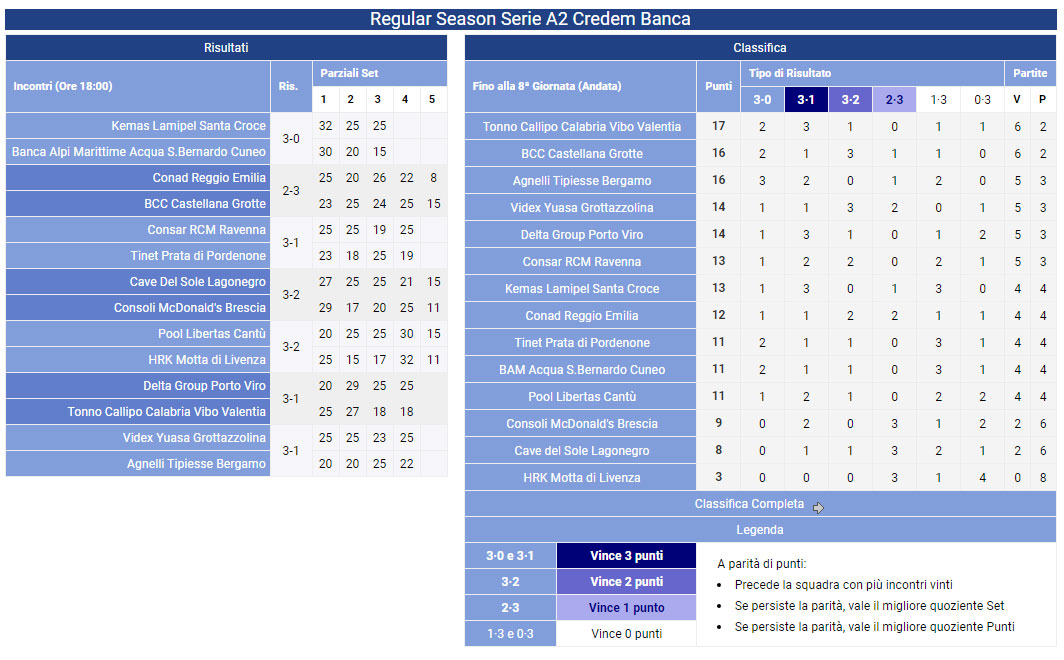Click the Partite column header
The image size is (1064, 660).
[x=1030, y=73]
